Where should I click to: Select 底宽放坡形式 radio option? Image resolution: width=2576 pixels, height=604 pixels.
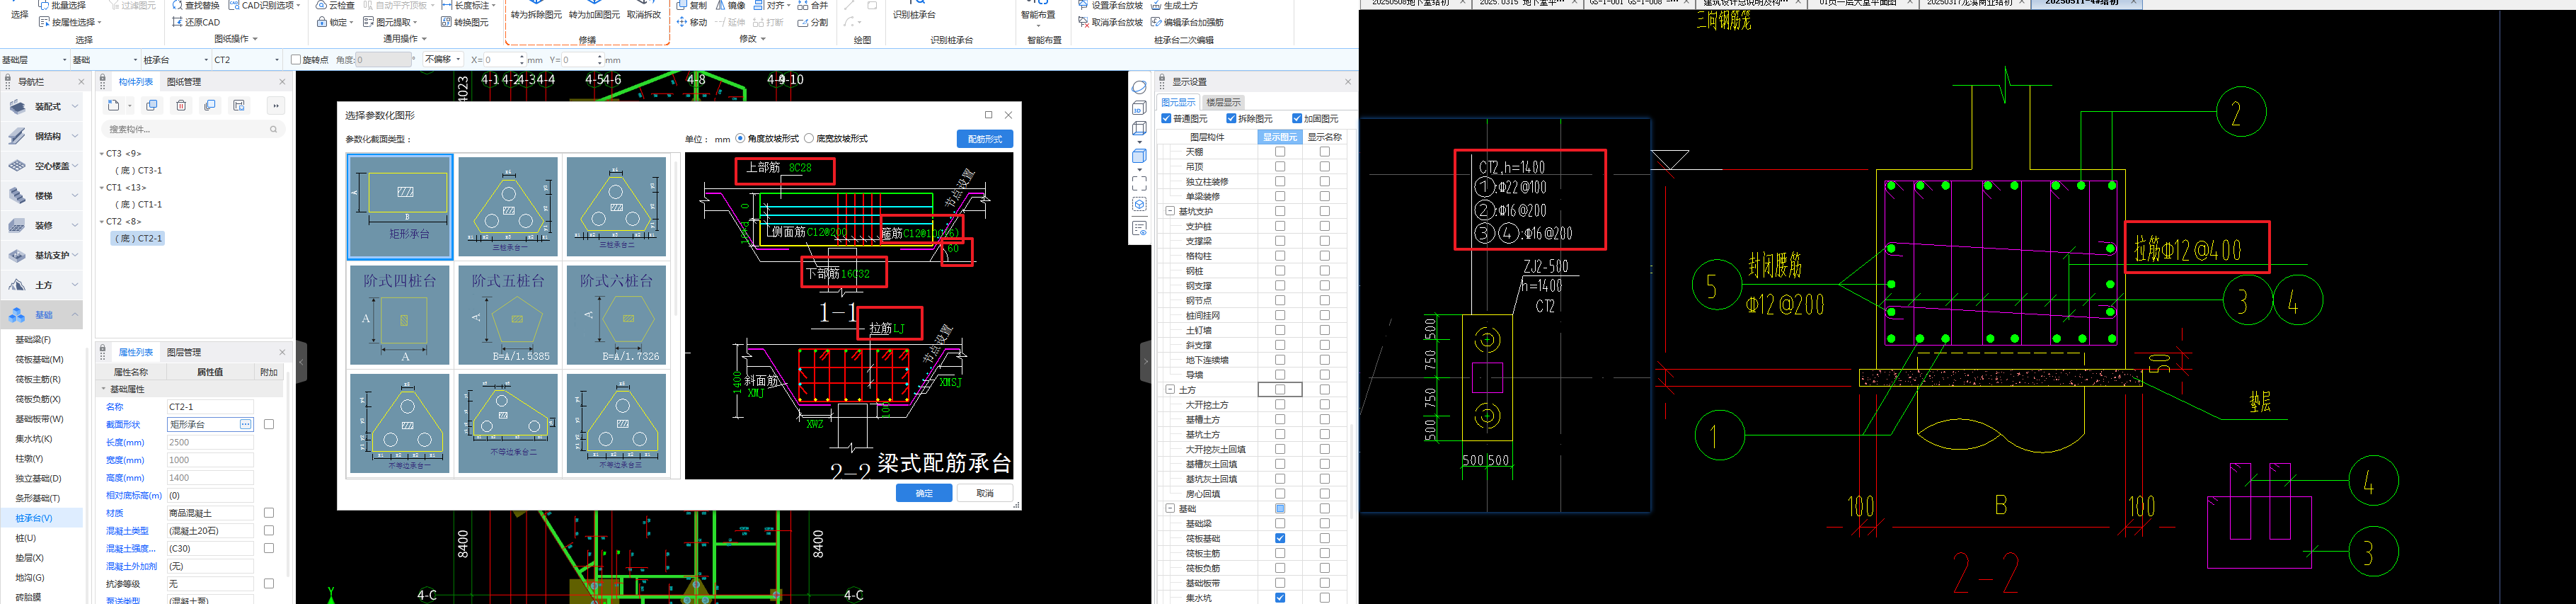(810, 138)
